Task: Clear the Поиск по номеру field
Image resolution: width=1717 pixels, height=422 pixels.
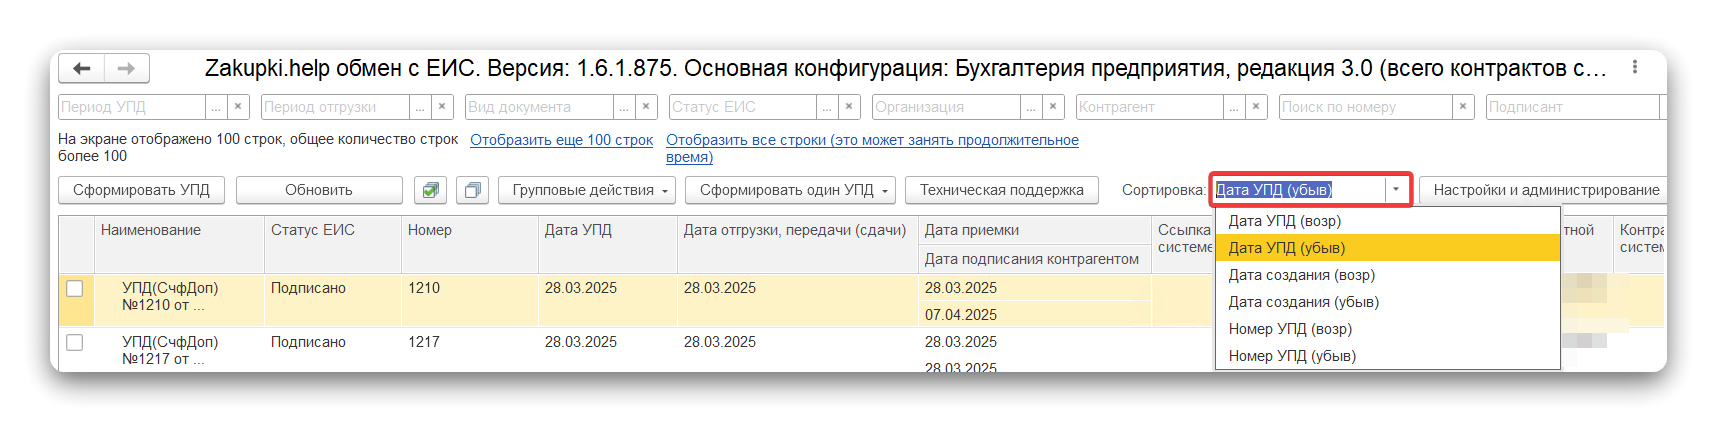Action: coord(1463,107)
